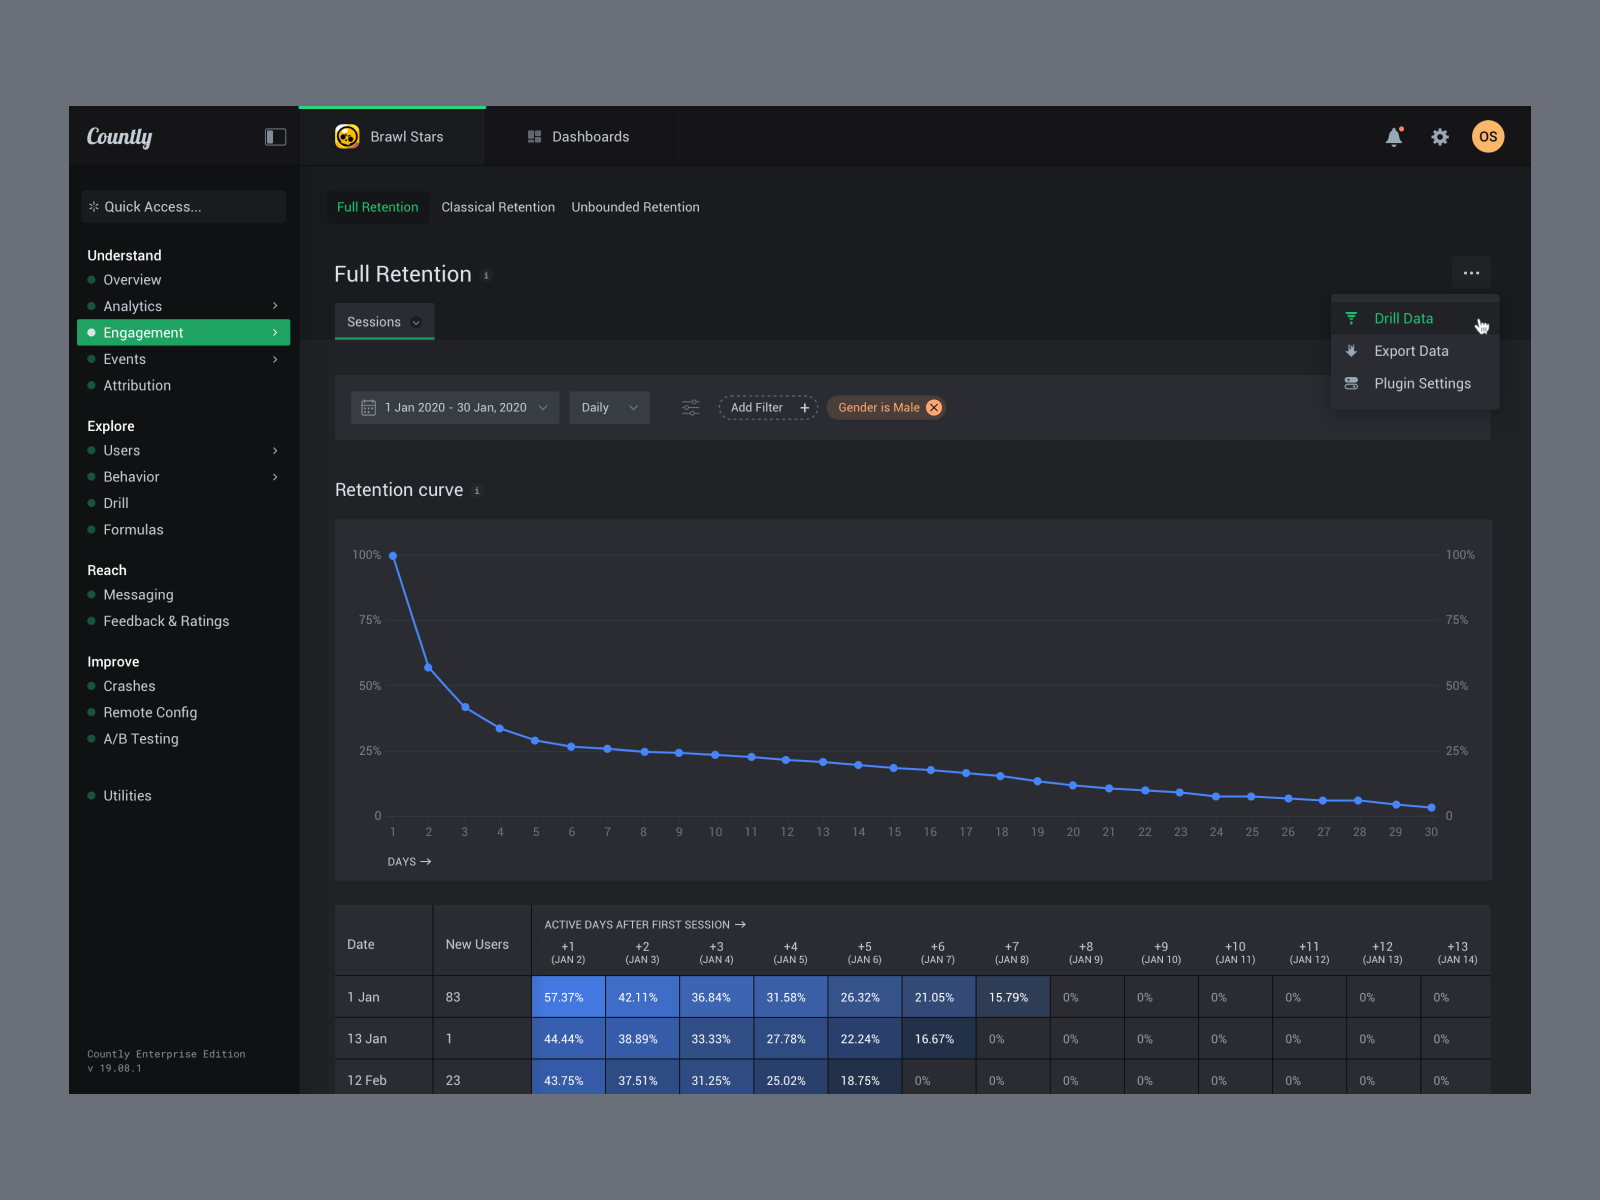Open notifications via the bell icon
The height and width of the screenshot is (1200, 1600).
point(1394,137)
